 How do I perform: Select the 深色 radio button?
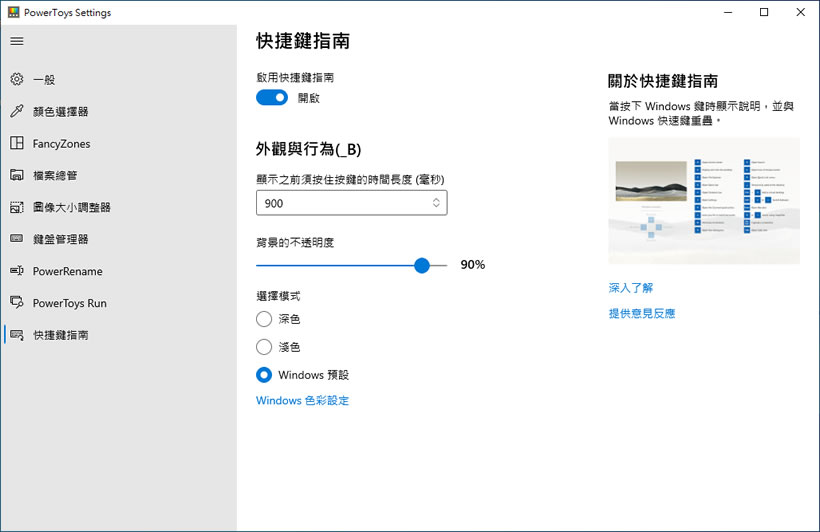pyautogui.click(x=264, y=319)
